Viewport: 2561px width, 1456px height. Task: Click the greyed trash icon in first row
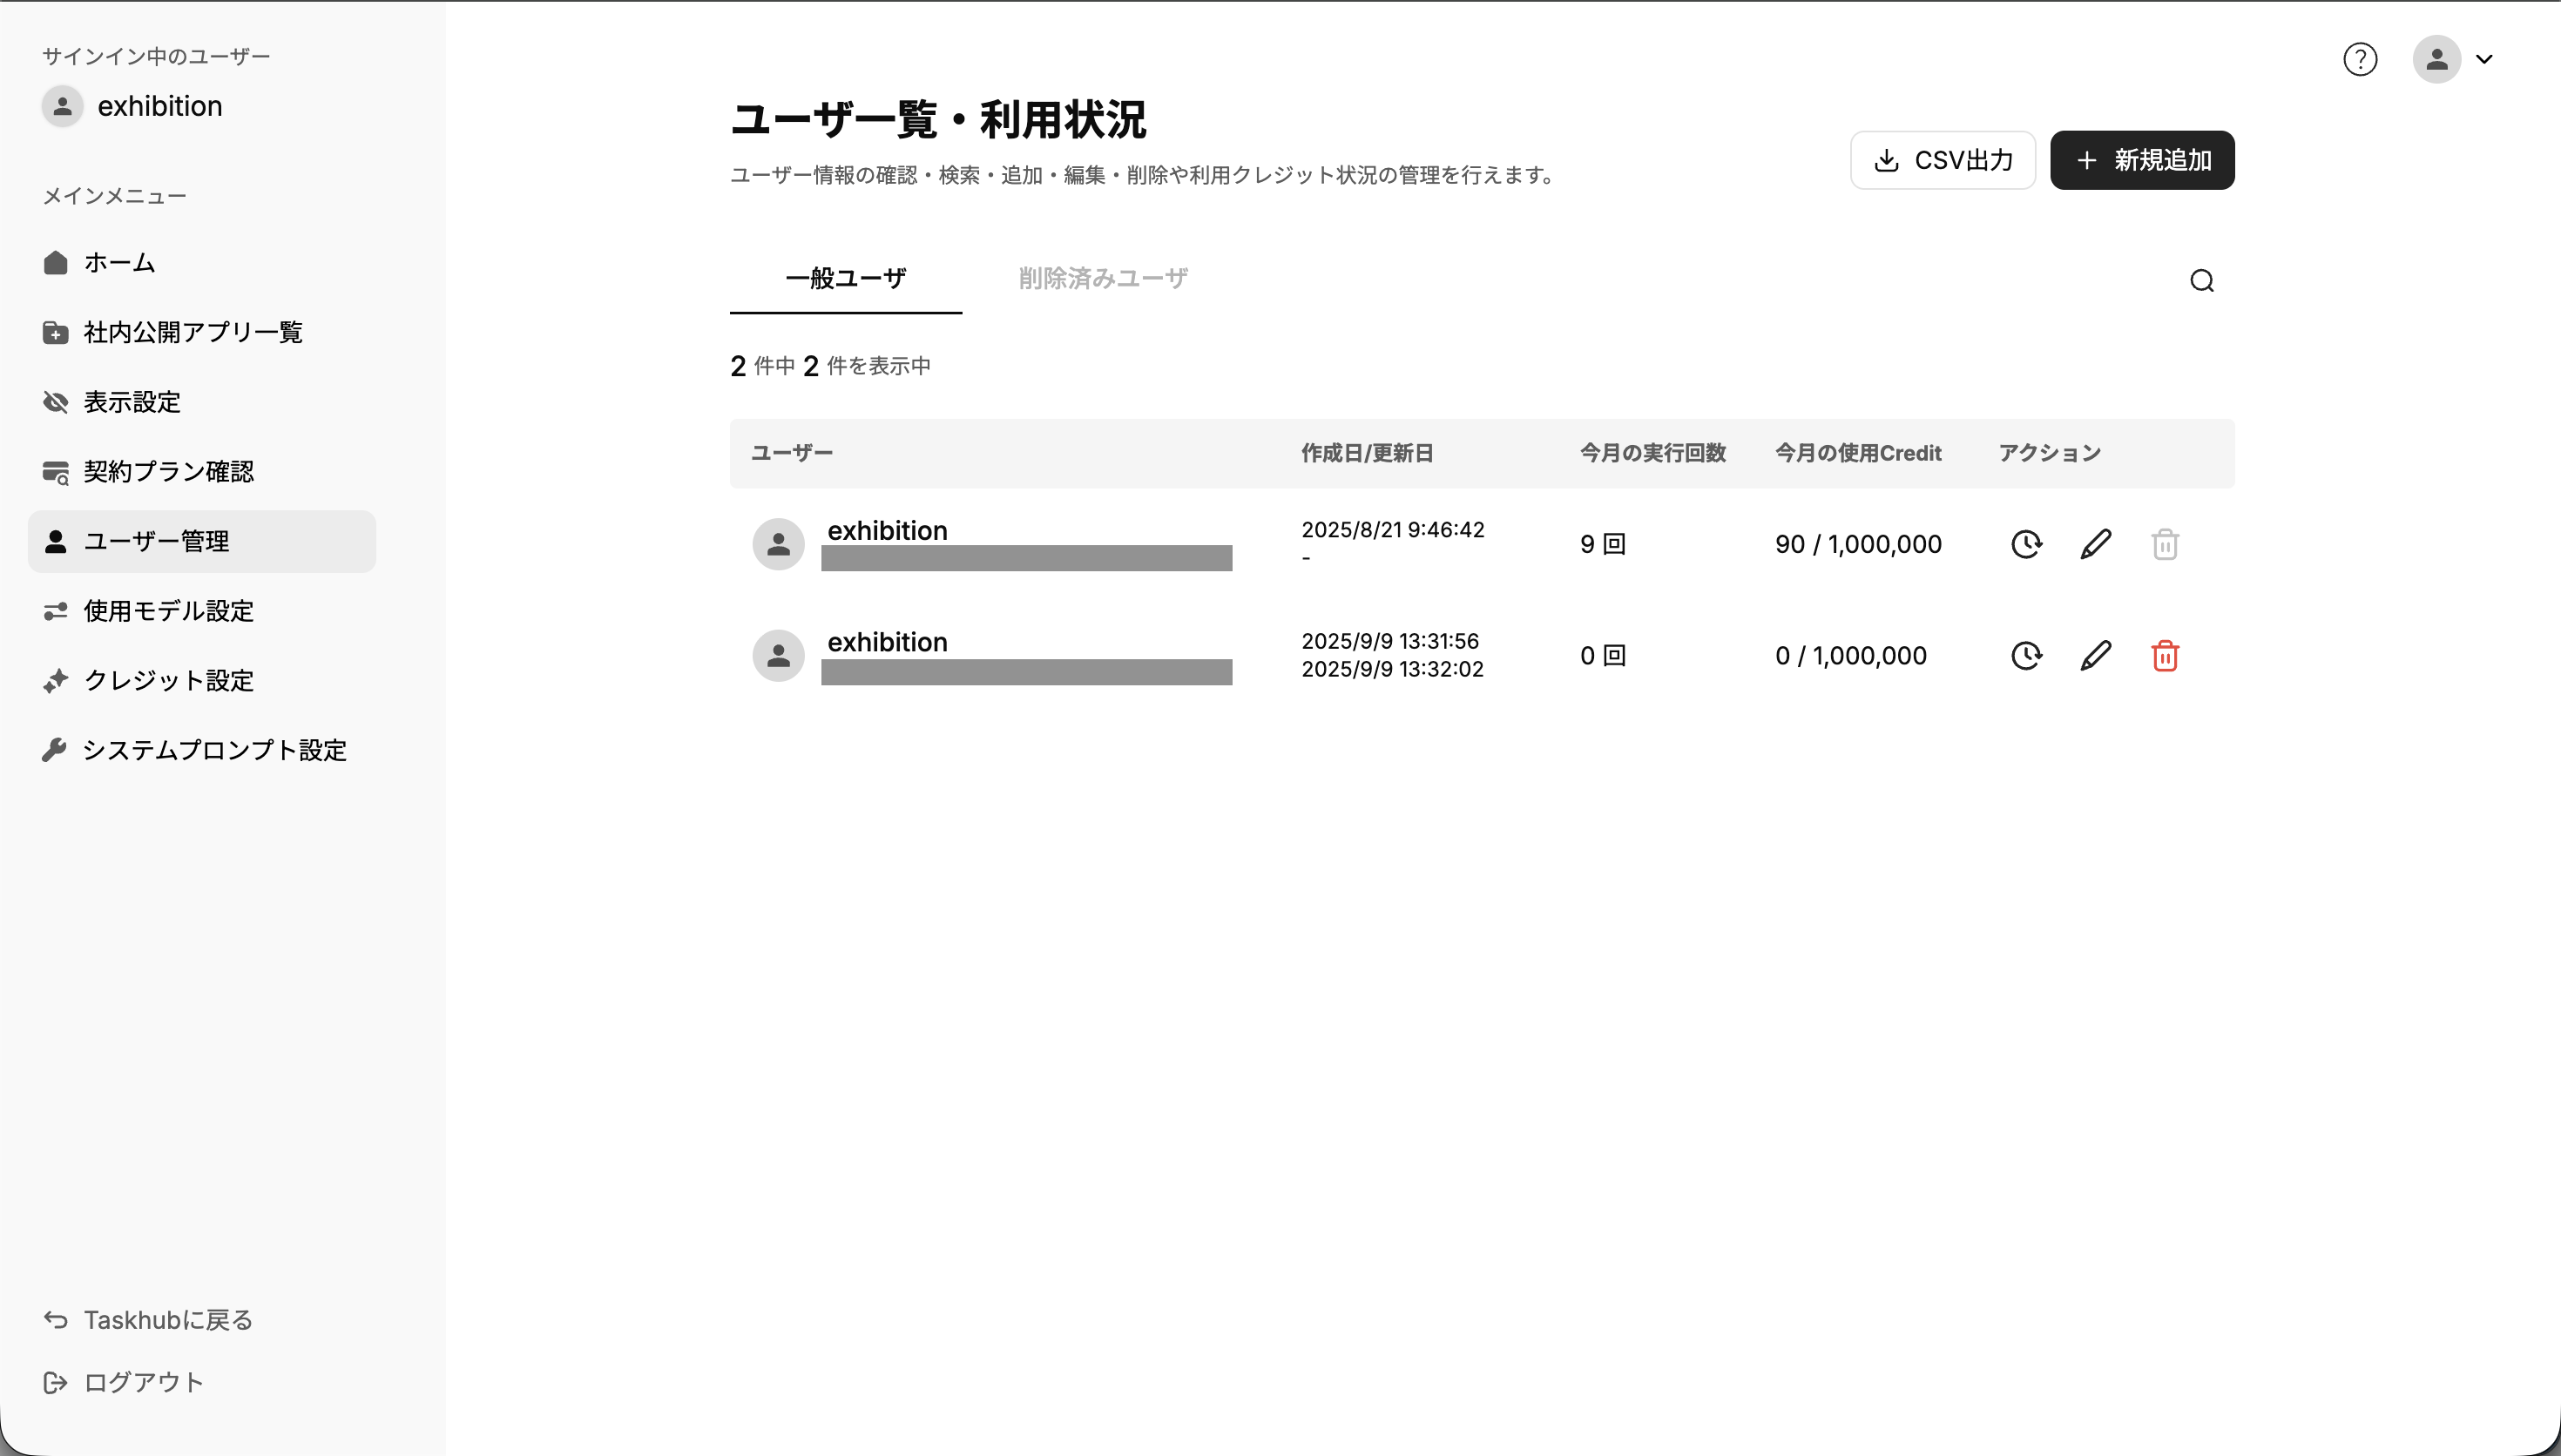pos(2165,544)
